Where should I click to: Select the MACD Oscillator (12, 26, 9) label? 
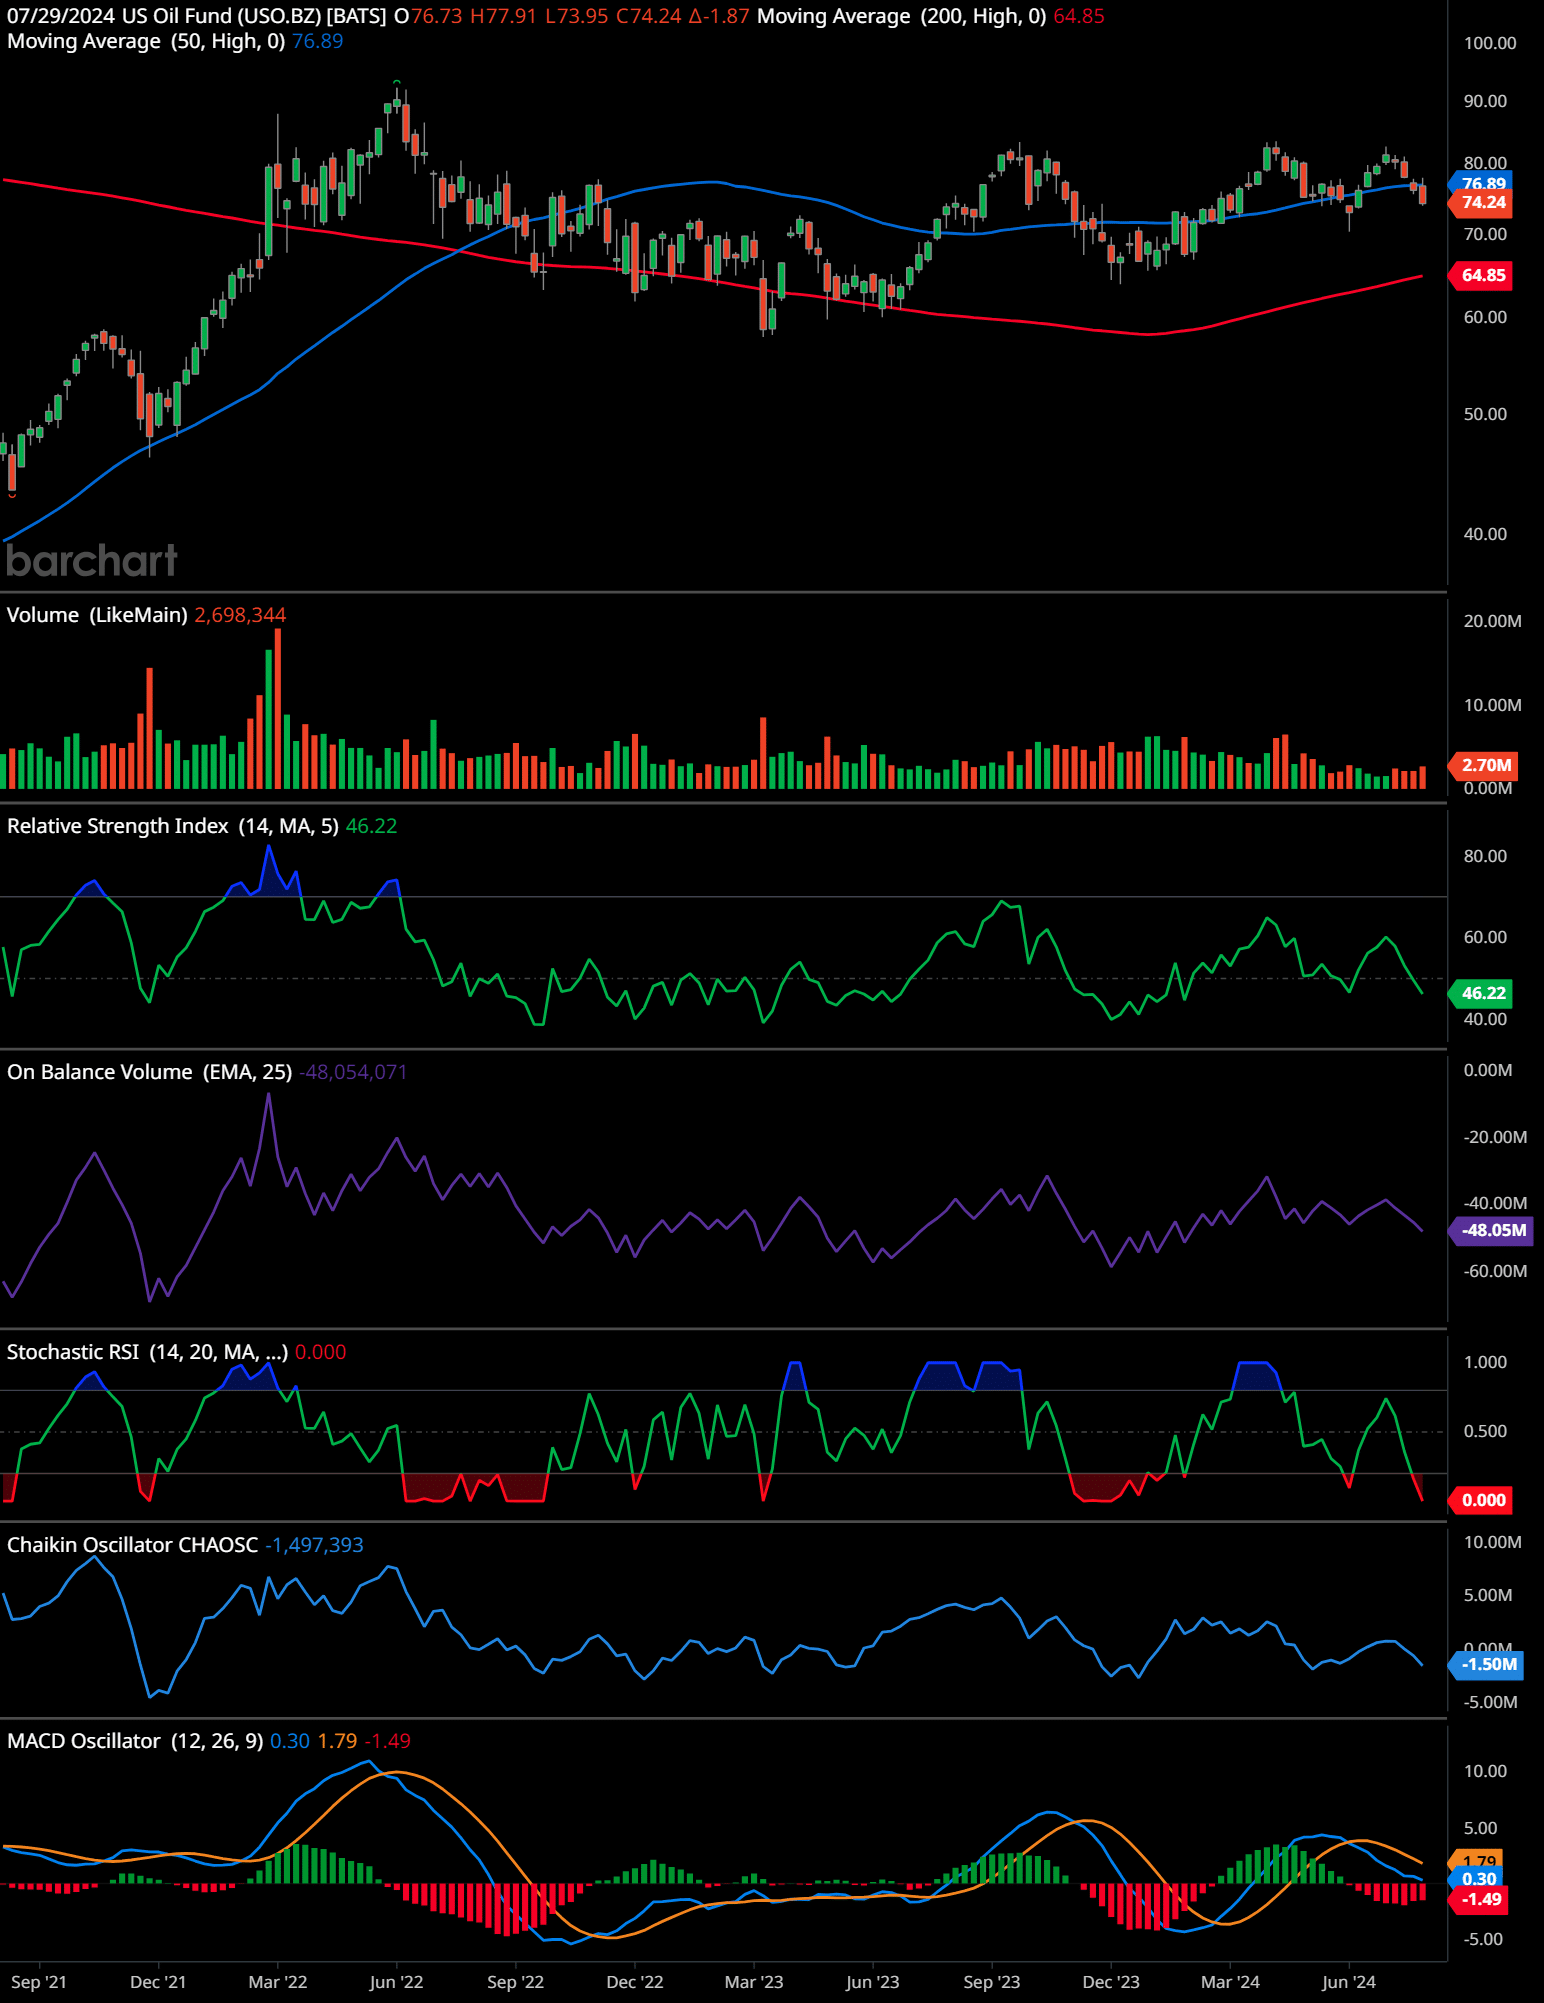click(x=135, y=1742)
